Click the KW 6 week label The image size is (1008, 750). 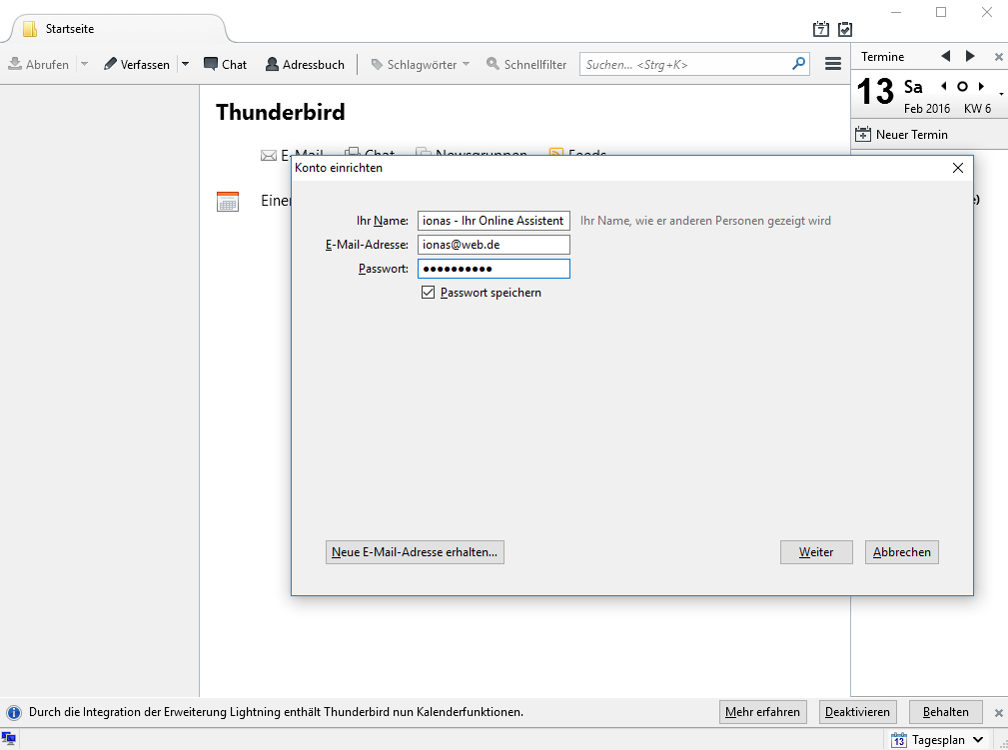click(x=977, y=109)
